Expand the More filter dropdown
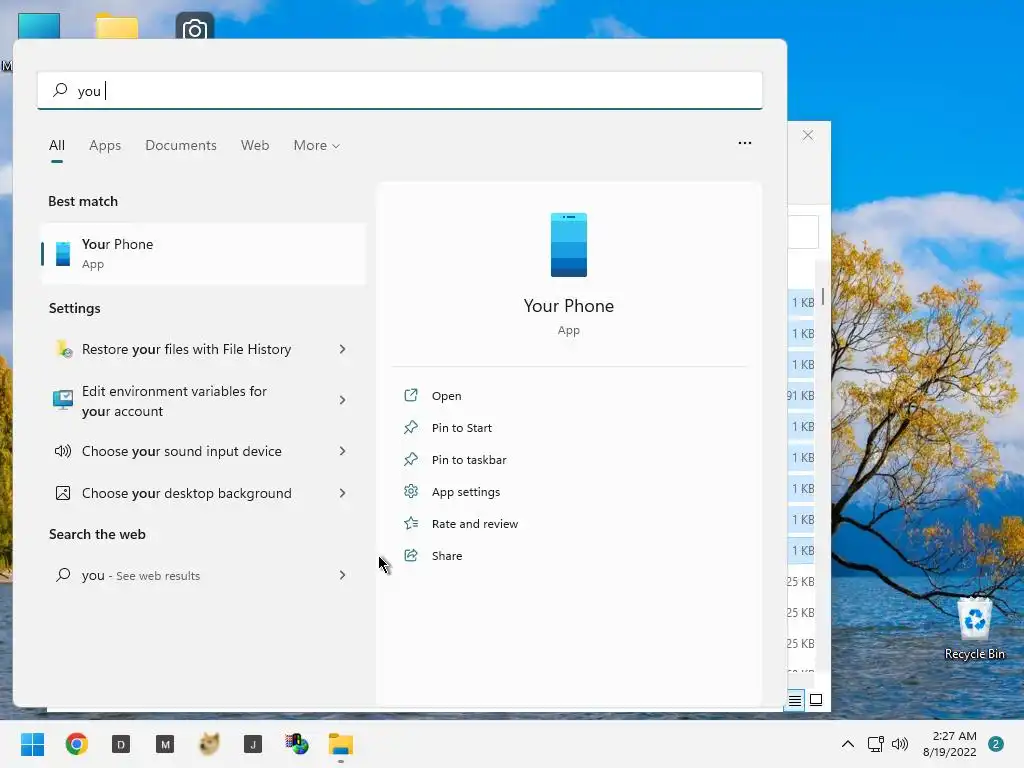The height and width of the screenshot is (768, 1024). pos(317,145)
